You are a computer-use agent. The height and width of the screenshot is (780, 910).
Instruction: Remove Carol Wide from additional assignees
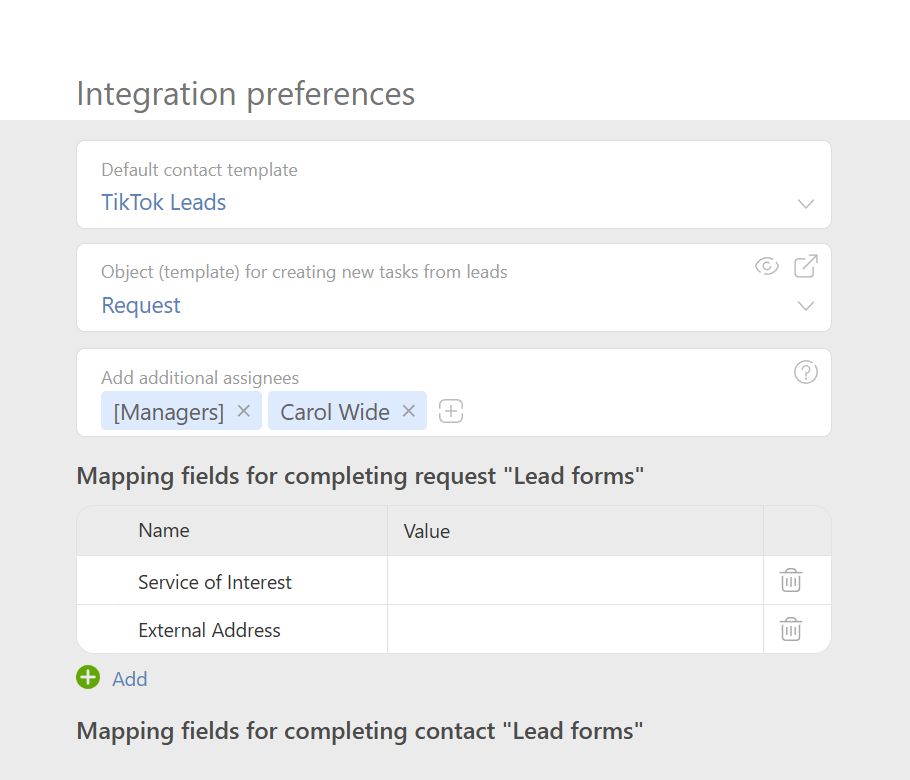[x=409, y=411]
